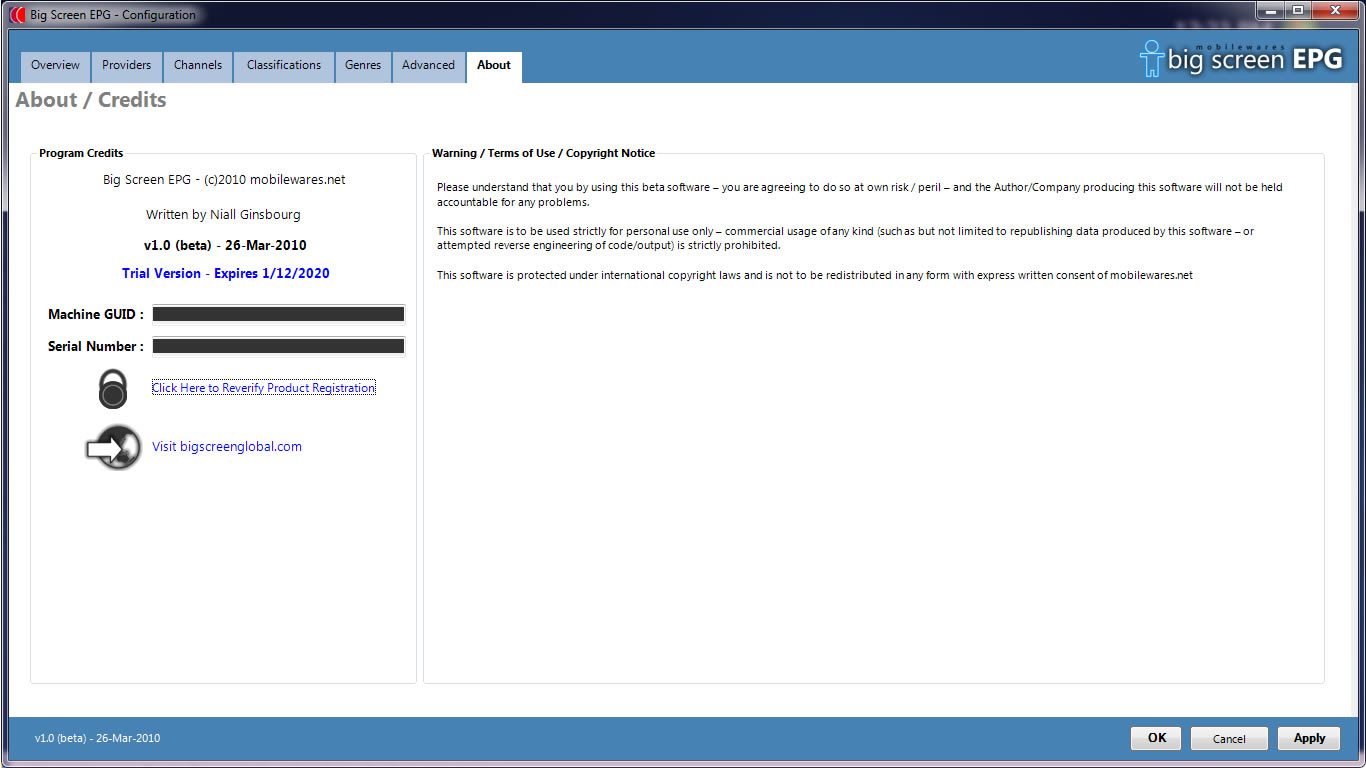1366x768 pixels.
Task: Click the paragraph about beta software risk
Action: click(860, 195)
